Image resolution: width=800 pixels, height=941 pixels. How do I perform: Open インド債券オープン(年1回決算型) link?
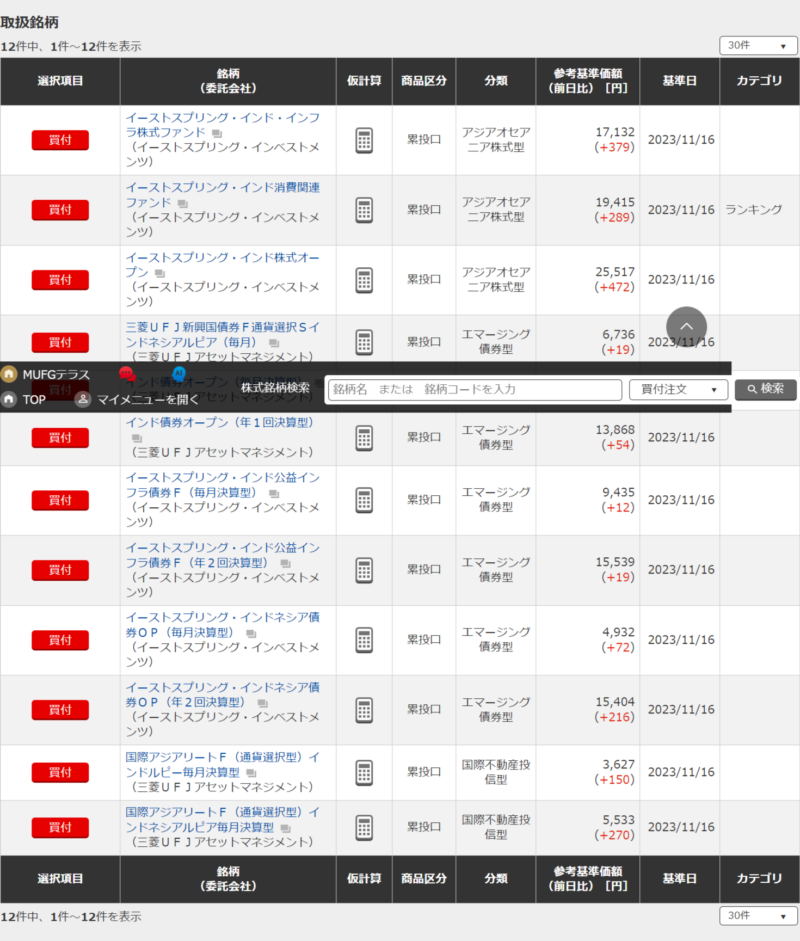[x=220, y=422]
